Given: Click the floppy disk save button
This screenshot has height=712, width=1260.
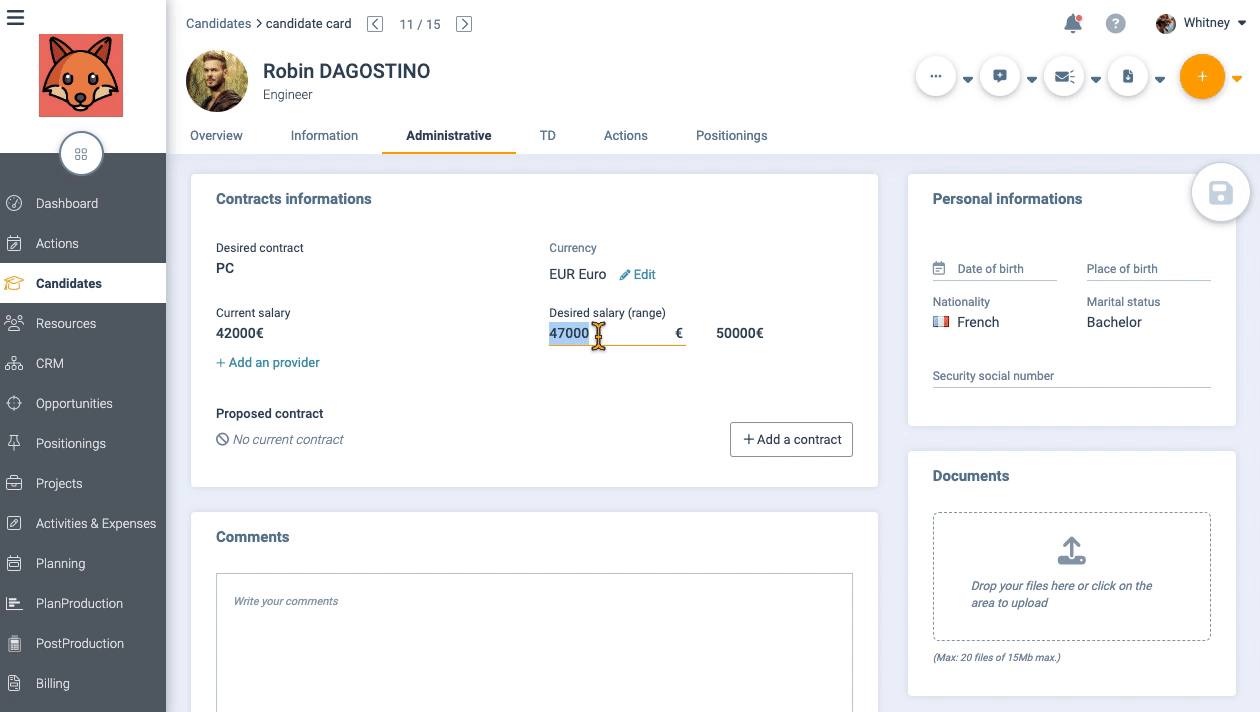Looking at the screenshot, I should 1220,193.
